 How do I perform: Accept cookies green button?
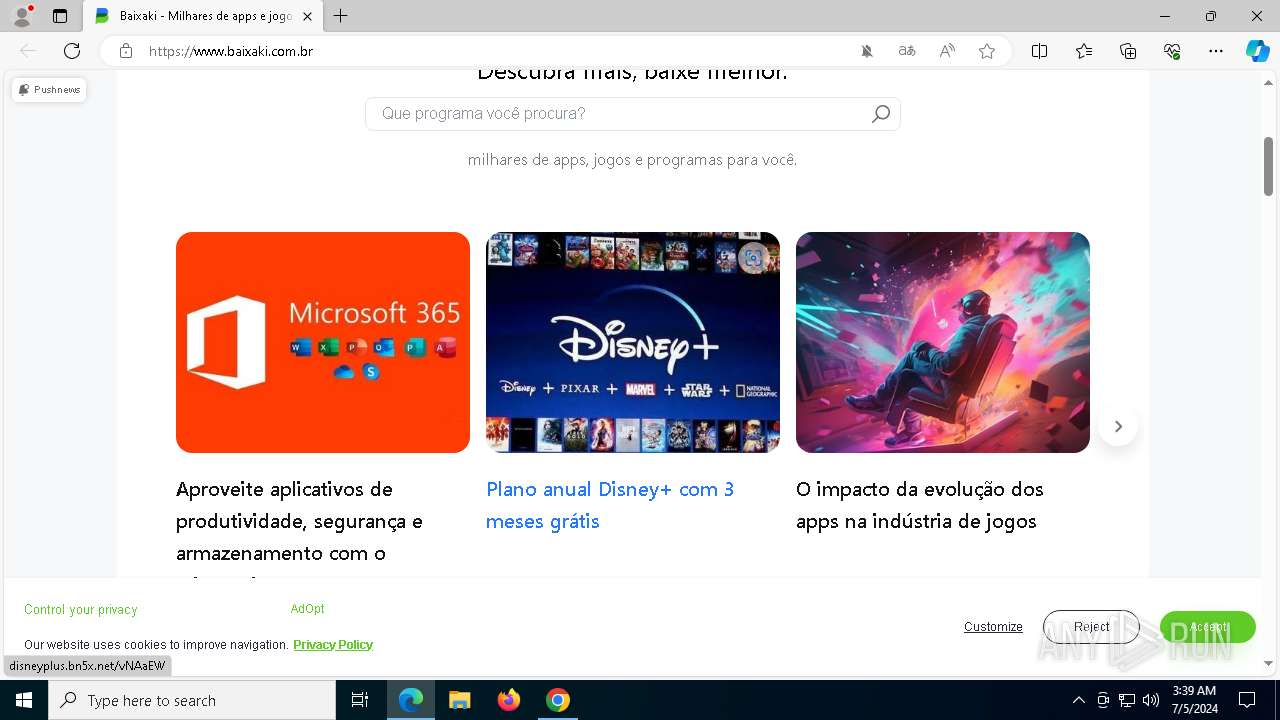1208,627
